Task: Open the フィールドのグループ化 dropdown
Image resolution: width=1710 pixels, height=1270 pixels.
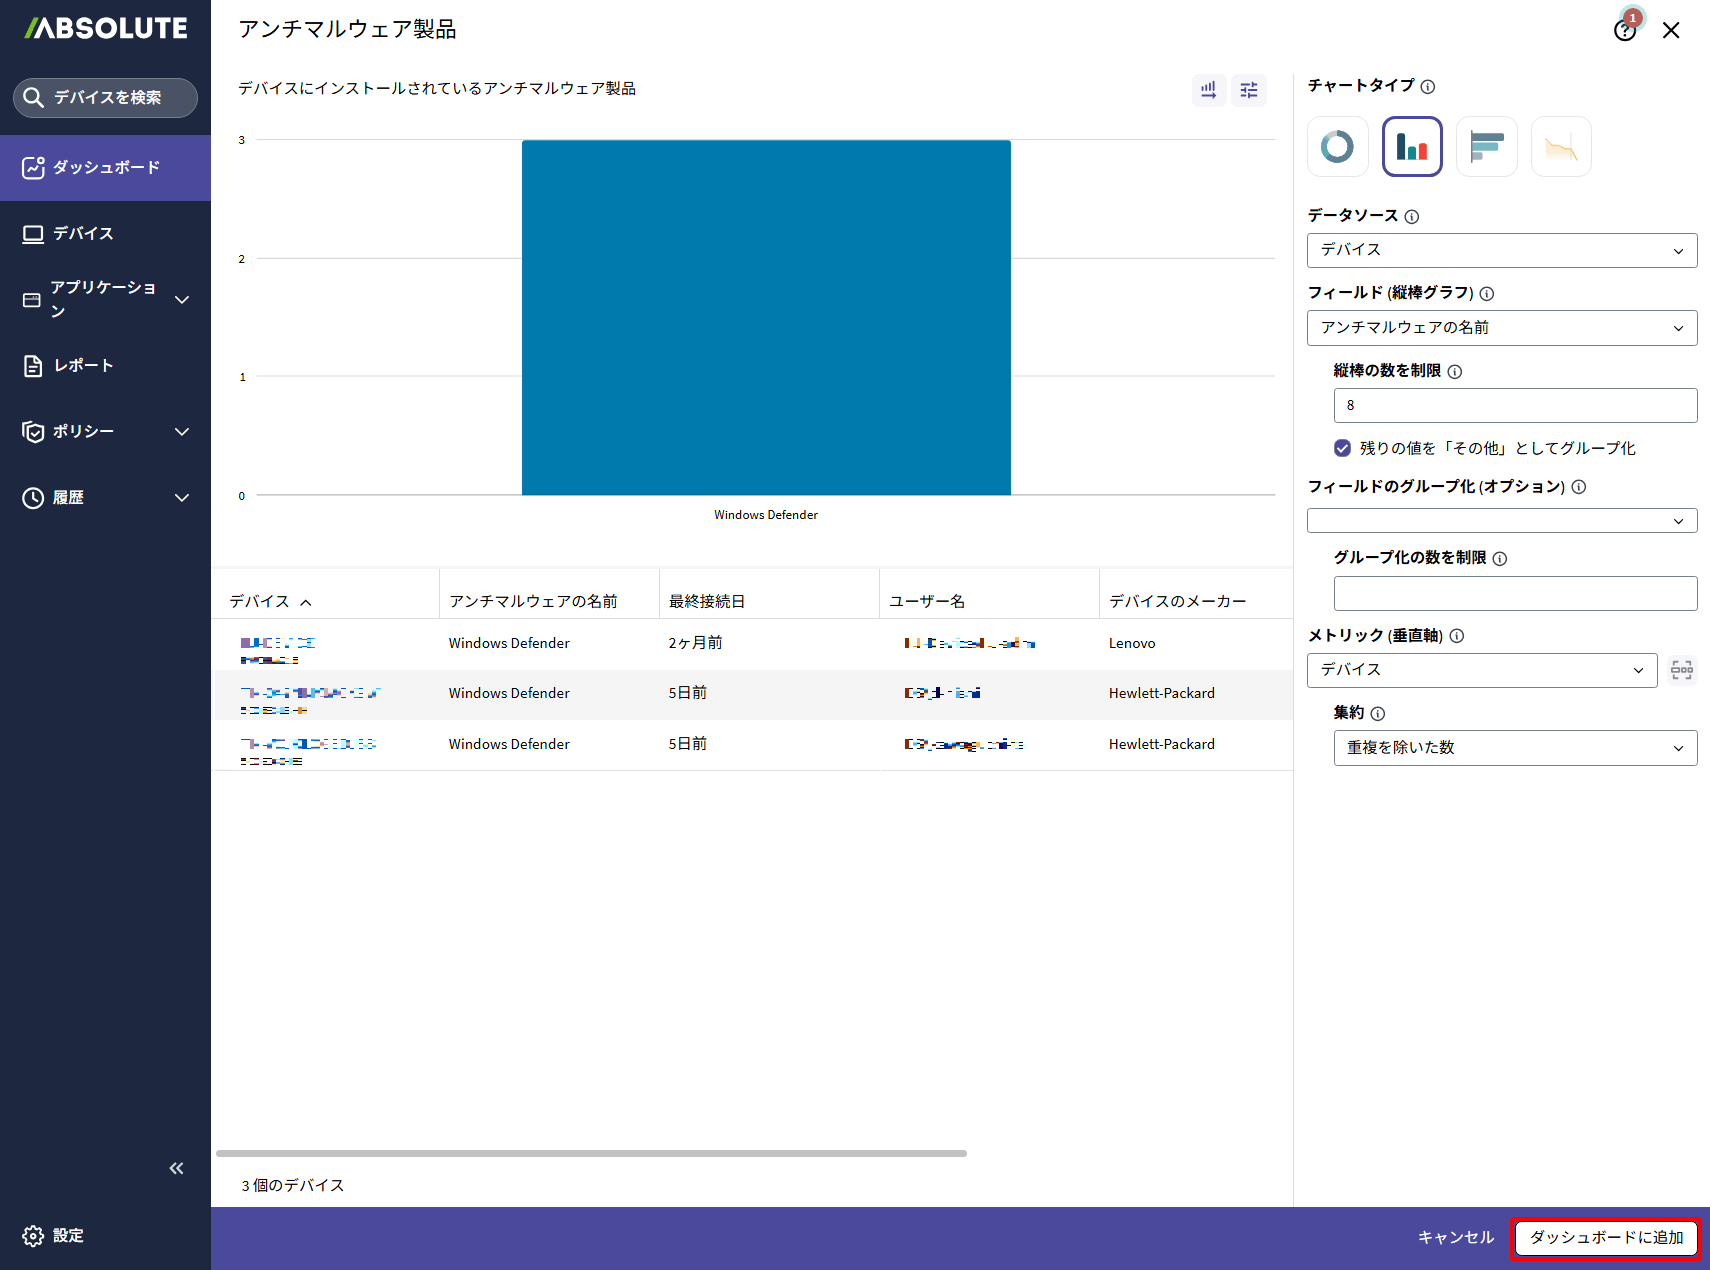Action: click(1502, 521)
